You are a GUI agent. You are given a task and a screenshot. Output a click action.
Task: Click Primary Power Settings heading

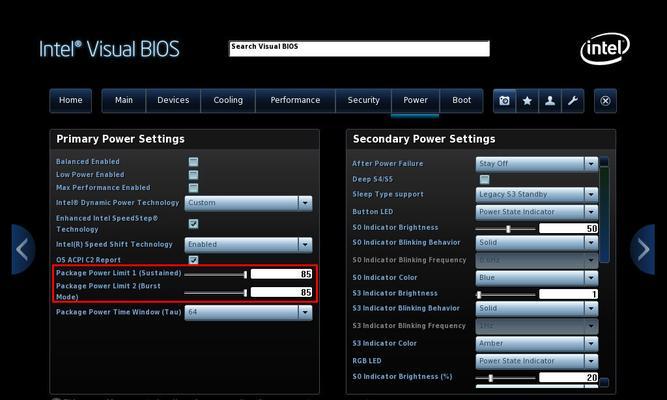(x=120, y=139)
